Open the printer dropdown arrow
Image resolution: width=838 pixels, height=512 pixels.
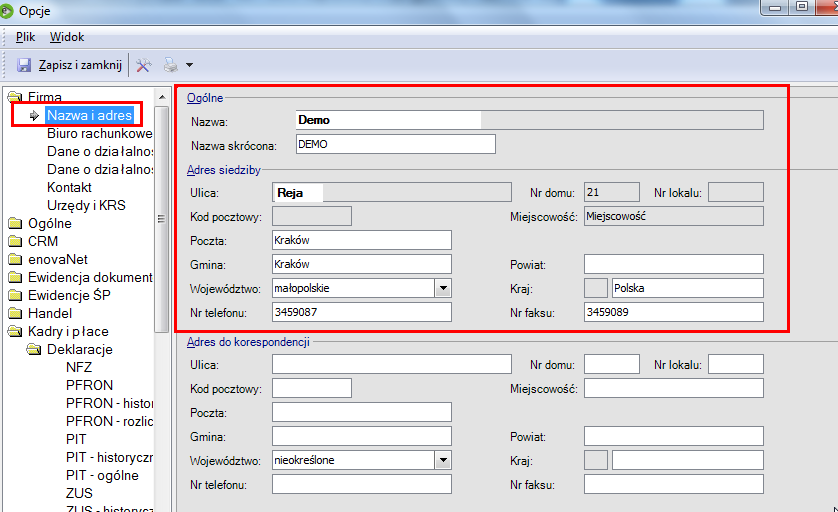[189, 65]
